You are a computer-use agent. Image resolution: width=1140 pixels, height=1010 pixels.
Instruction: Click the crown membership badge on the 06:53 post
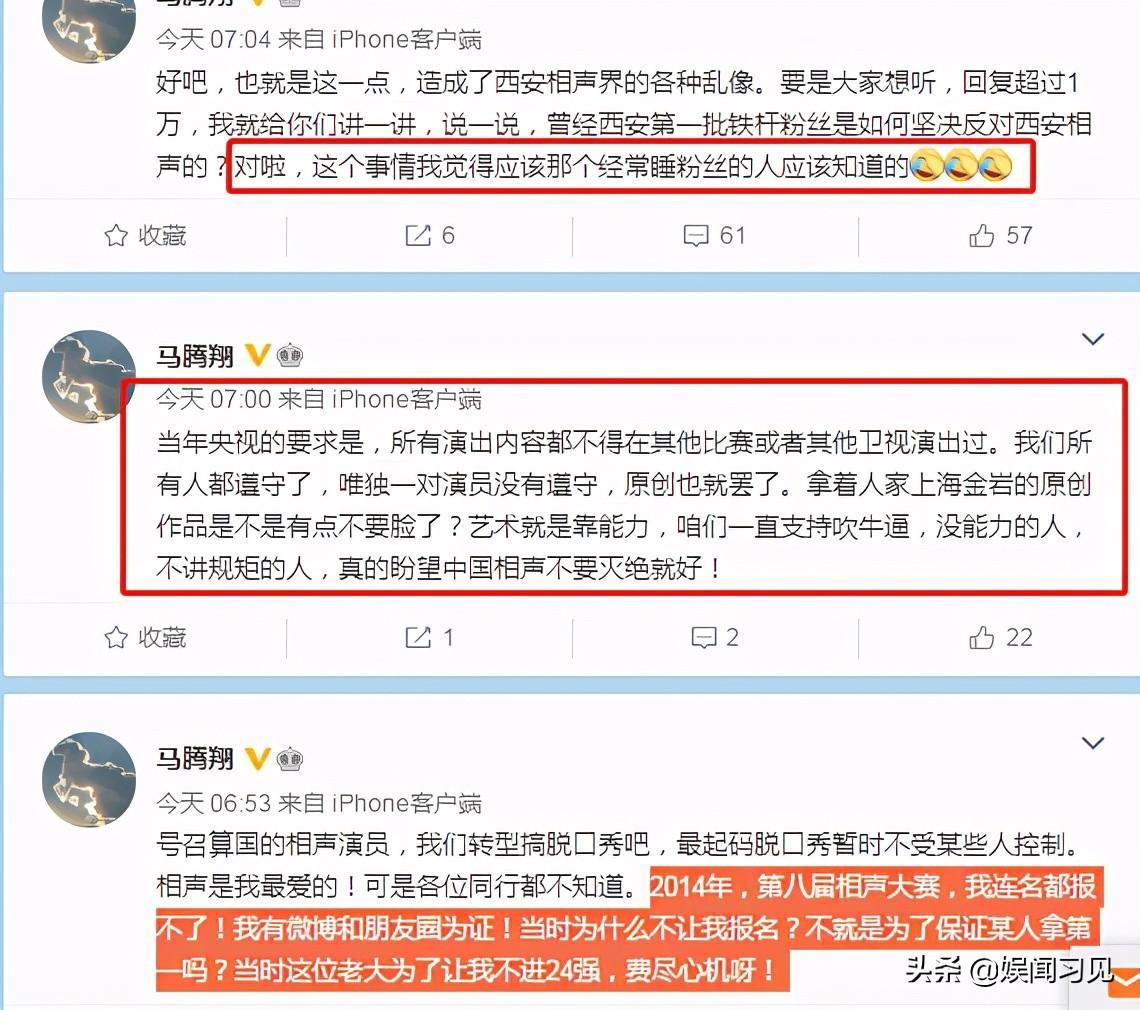(x=289, y=759)
